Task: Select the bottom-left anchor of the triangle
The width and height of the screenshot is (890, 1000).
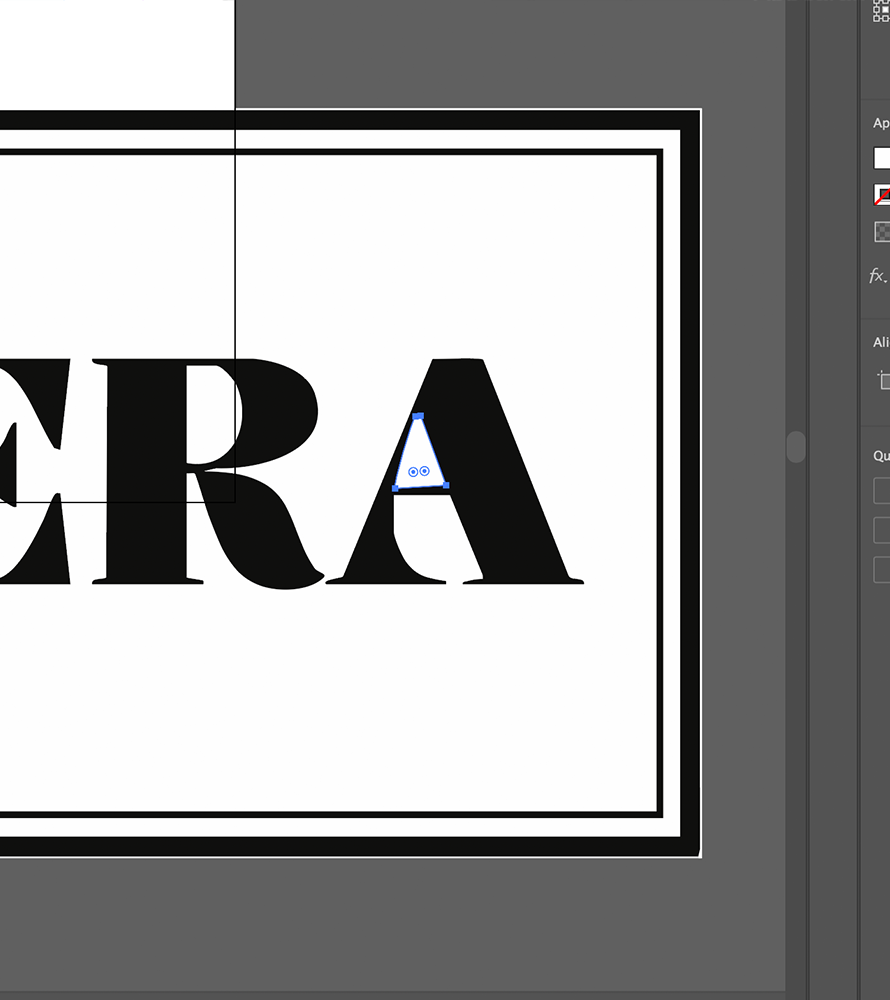Action: 395,489
